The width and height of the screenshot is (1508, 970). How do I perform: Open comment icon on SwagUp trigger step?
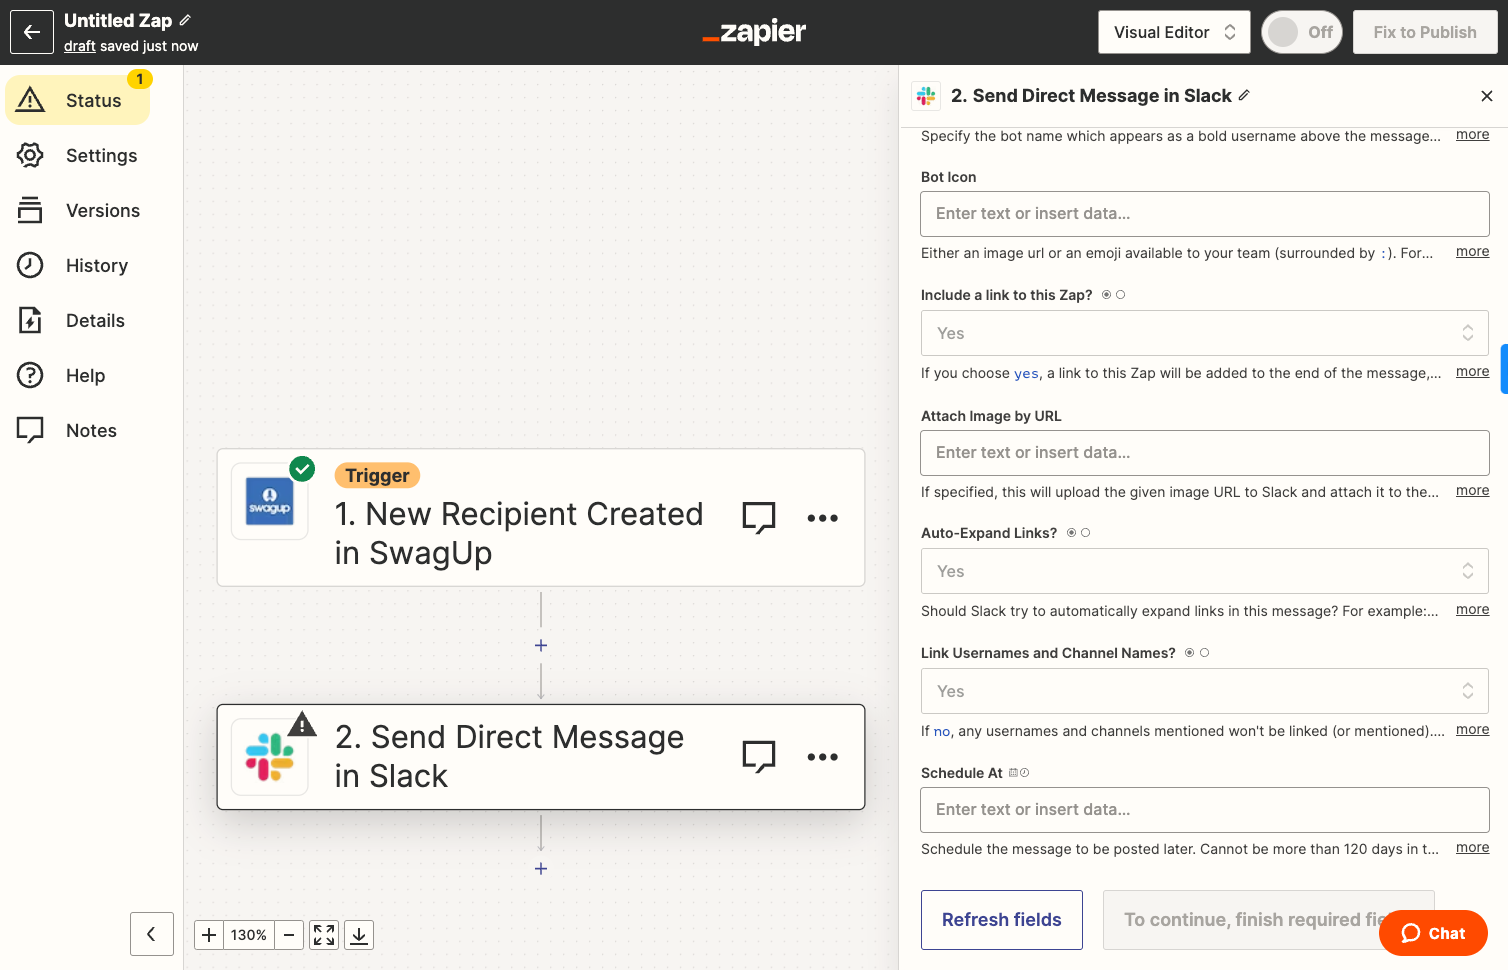click(x=759, y=517)
